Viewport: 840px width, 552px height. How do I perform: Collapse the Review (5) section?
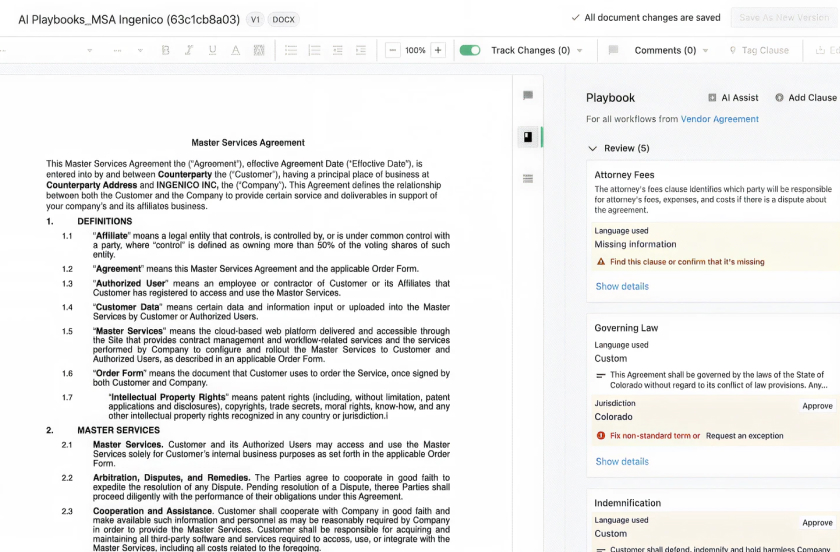point(592,148)
